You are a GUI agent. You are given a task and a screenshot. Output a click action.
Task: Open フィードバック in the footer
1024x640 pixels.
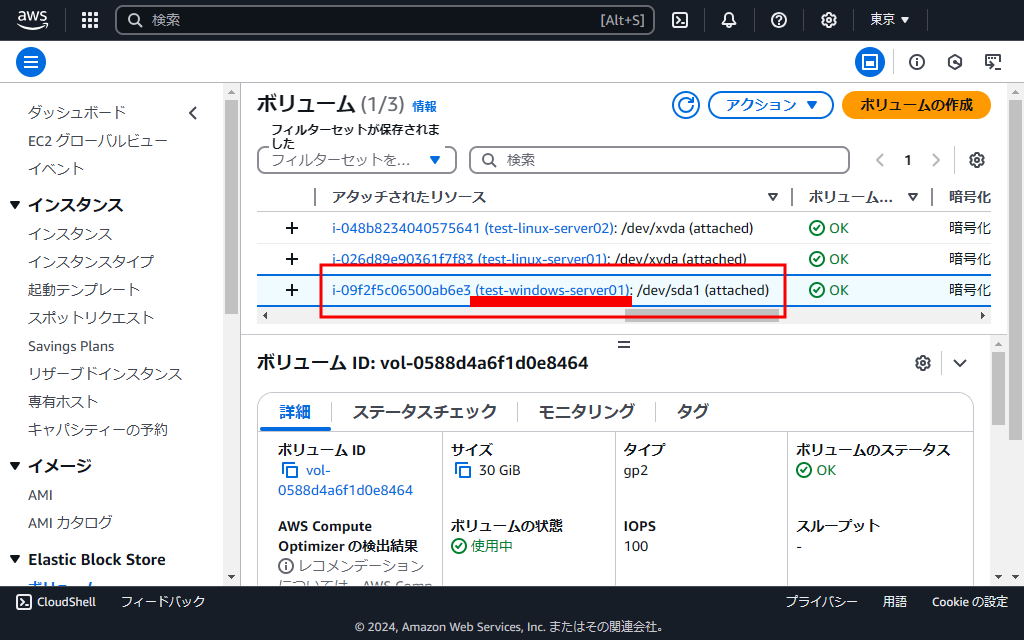point(163,602)
